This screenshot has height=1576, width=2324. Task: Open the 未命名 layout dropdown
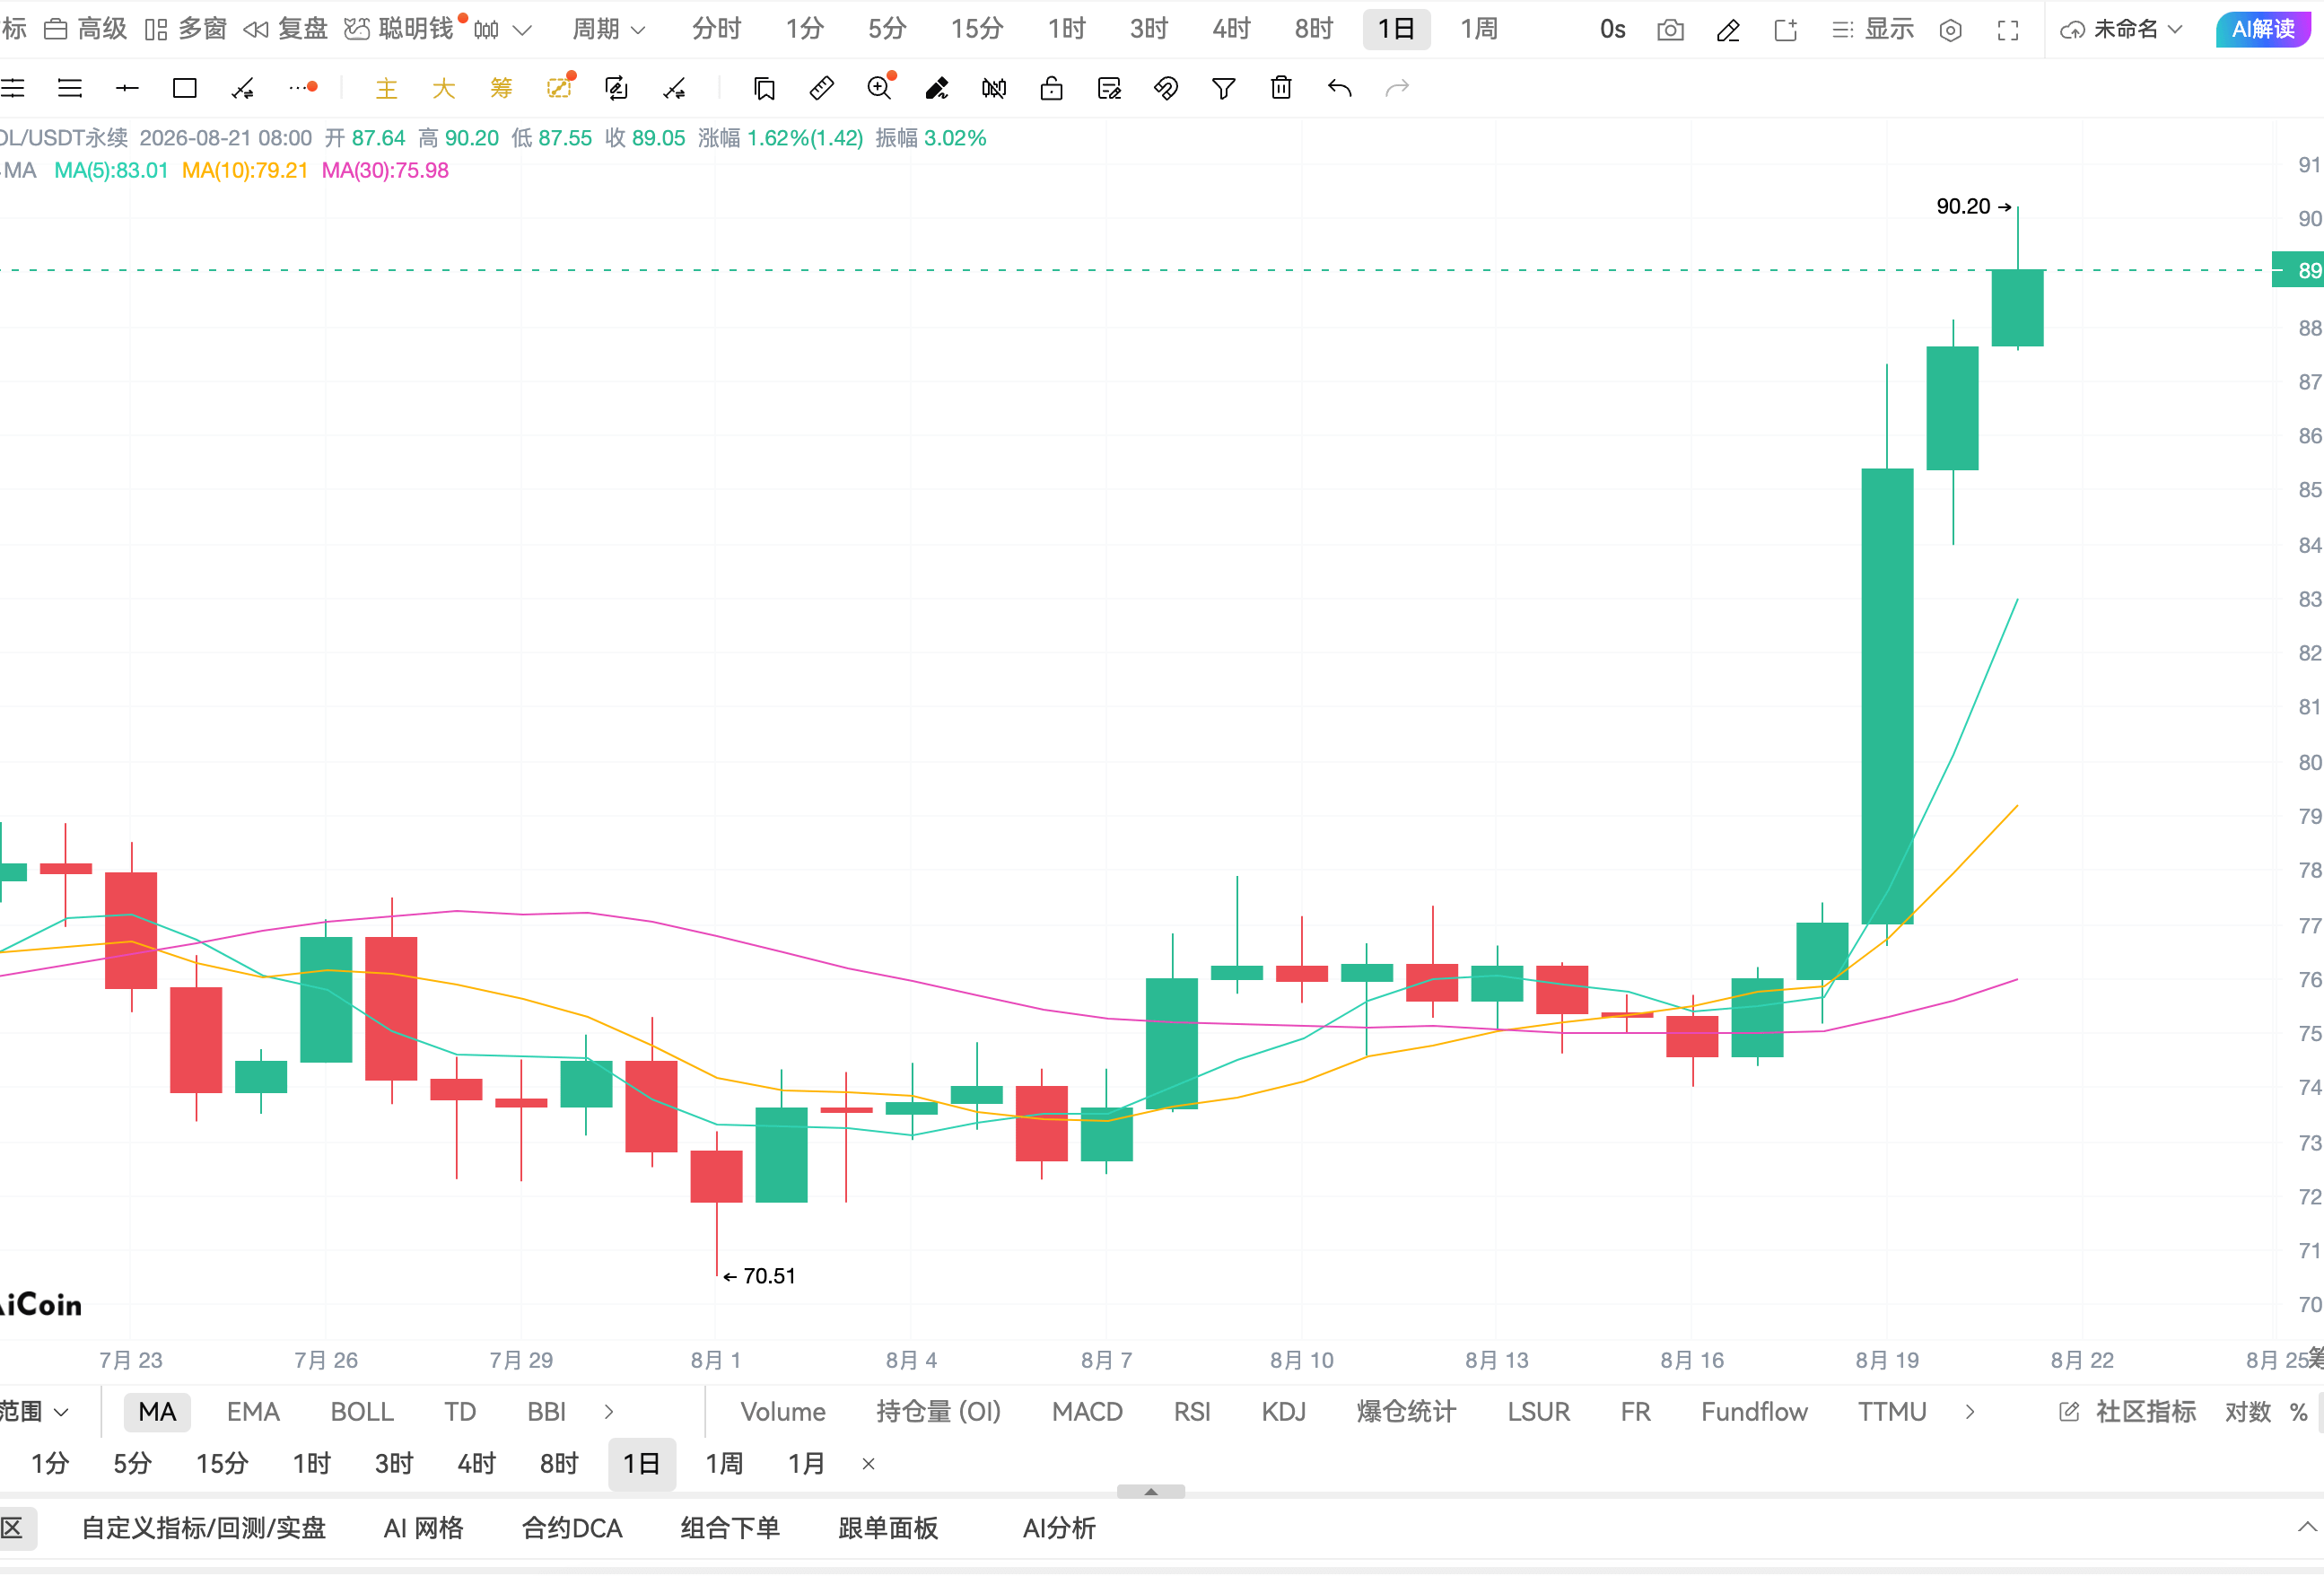(x=2121, y=29)
